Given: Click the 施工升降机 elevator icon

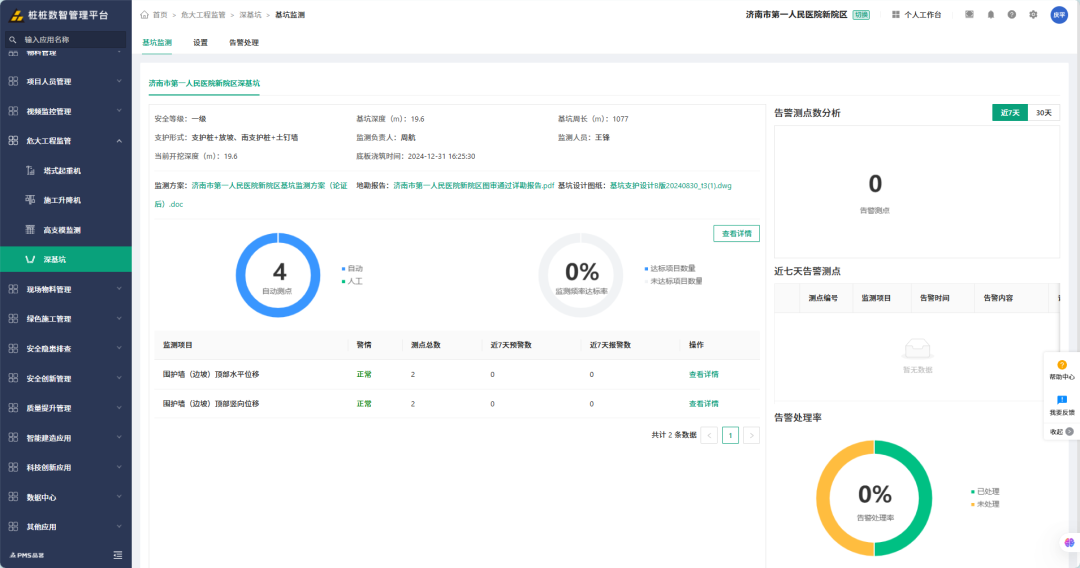Looking at the screenshot, I should coord(30,200).
